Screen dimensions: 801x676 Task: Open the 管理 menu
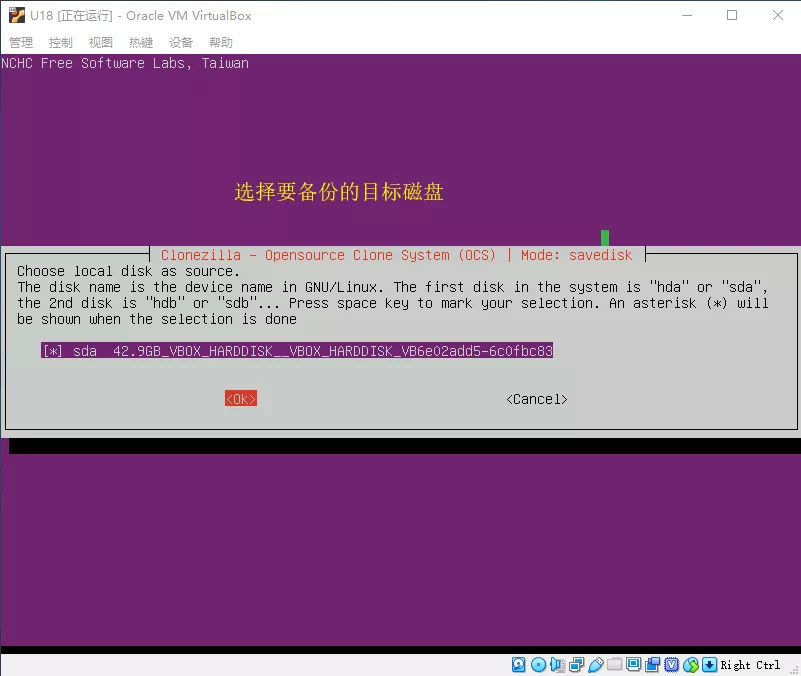pos(21,42)
